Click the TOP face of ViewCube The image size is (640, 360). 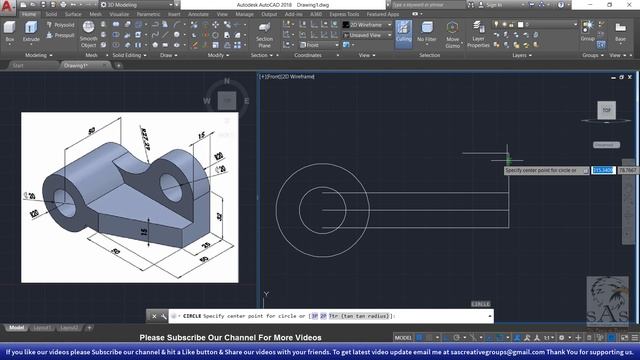[x=607, y=110]
